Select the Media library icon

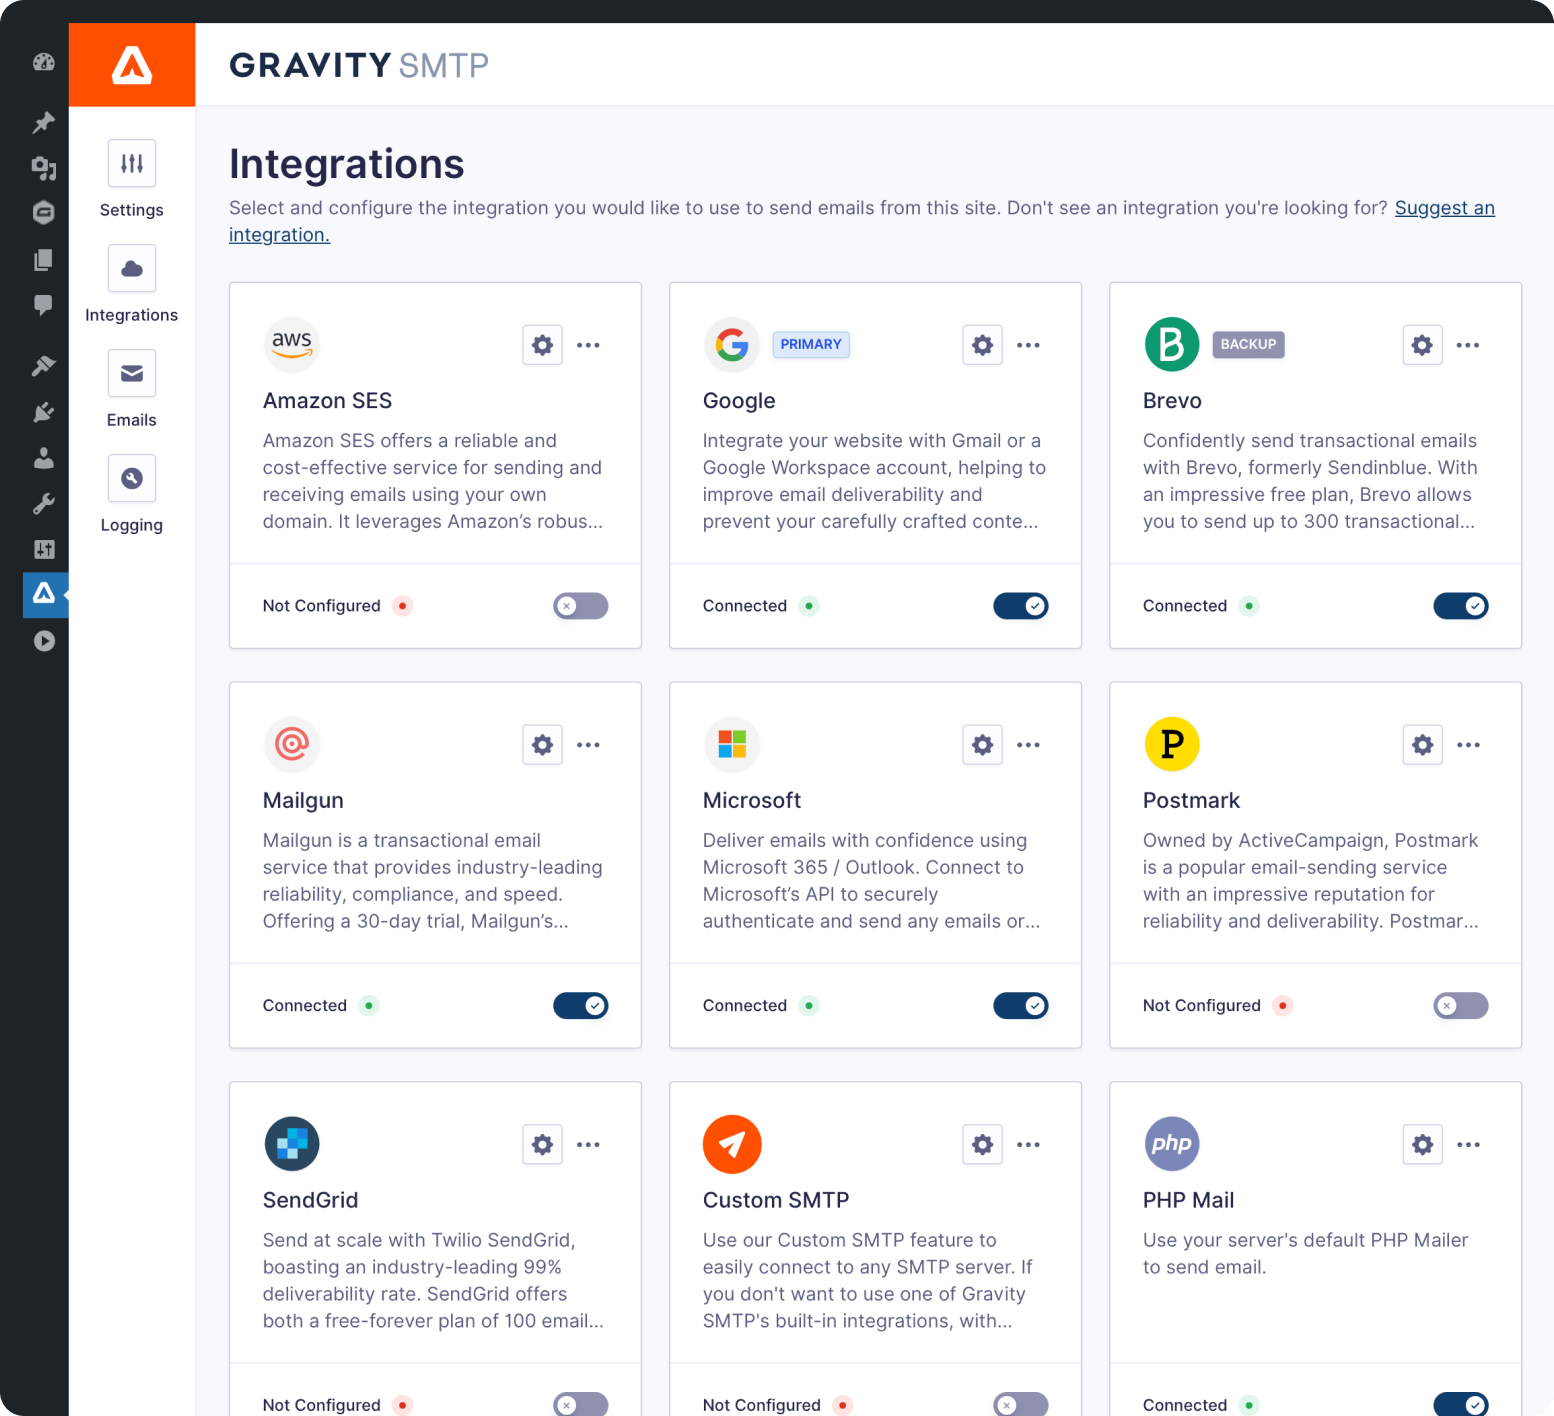[44, 169]
